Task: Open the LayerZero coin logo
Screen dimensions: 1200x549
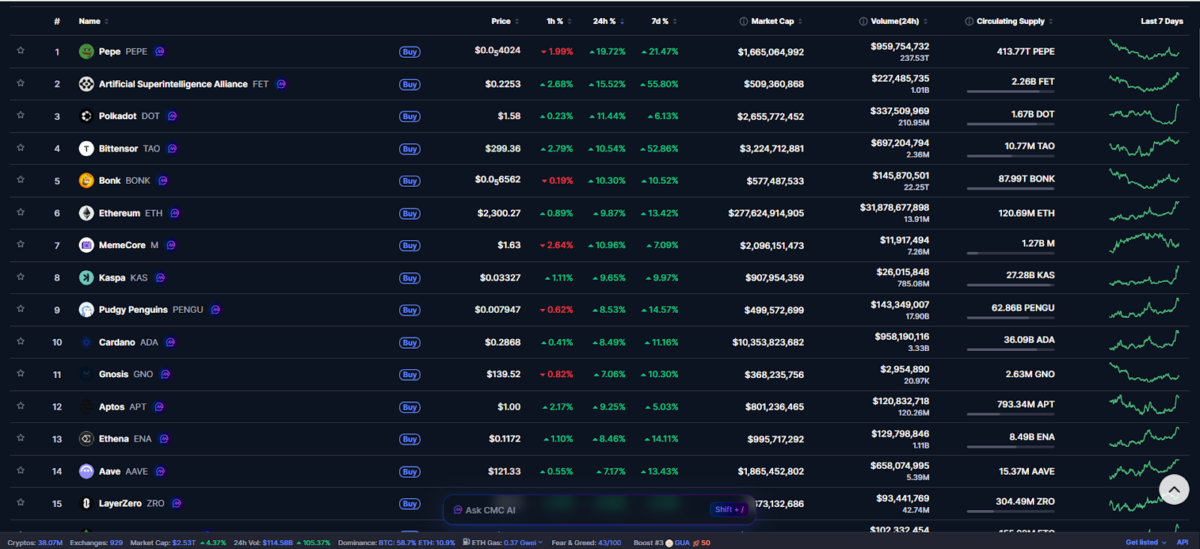Action: [86, 503]
